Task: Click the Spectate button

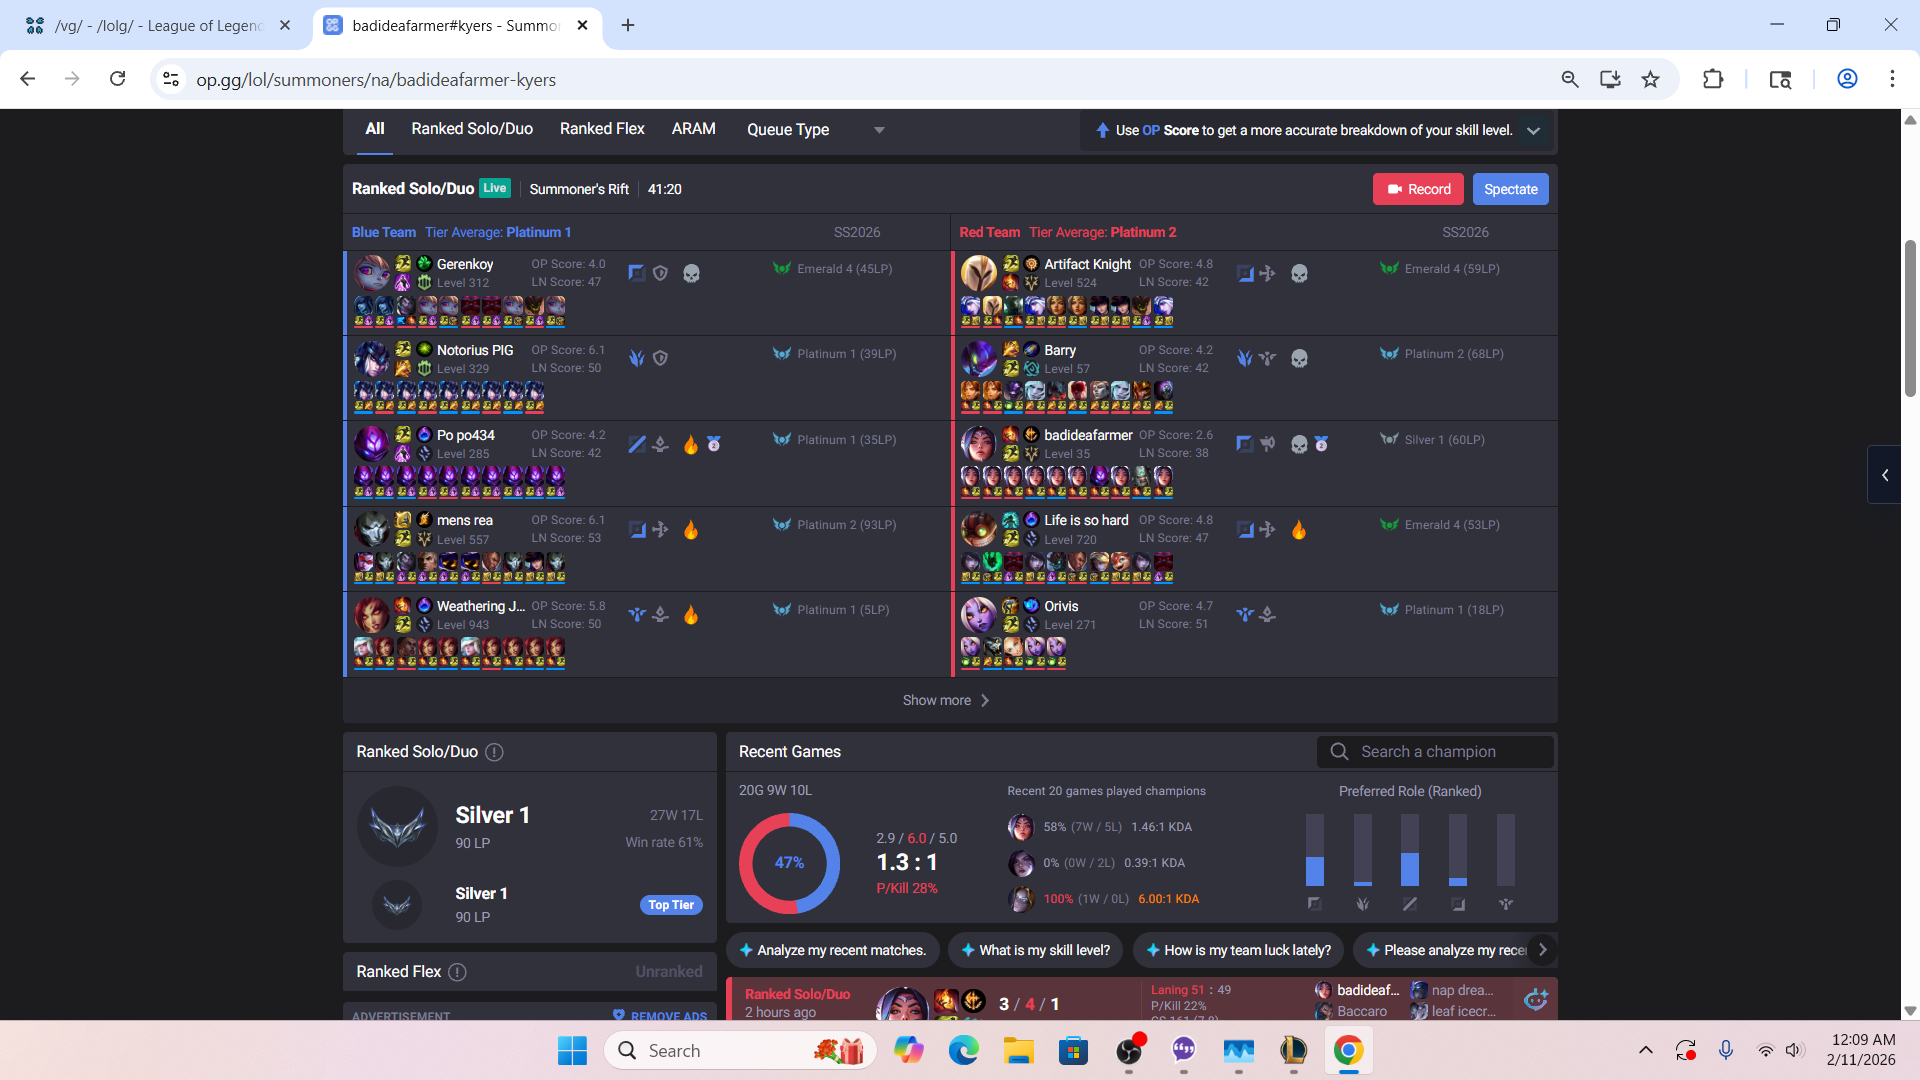Action: [1510, 189]
